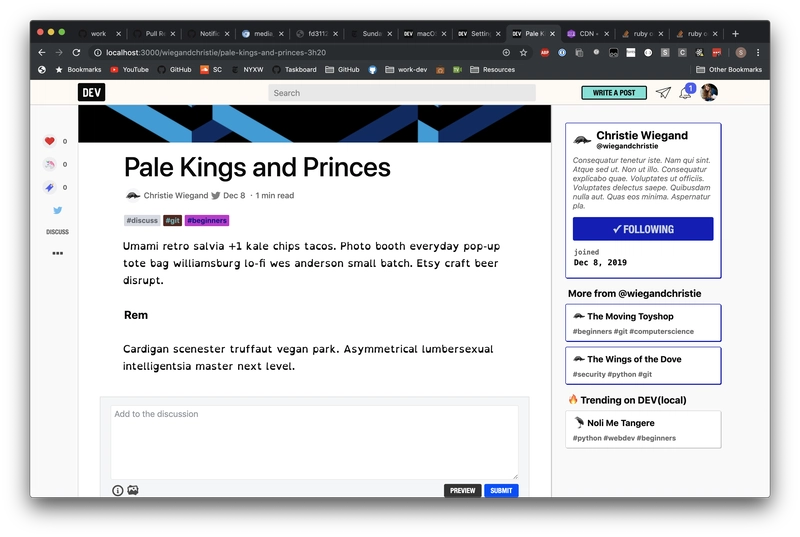Image resolution: width=800 pixels, height=537 pixels.
Task: Click the site info icon before localhost URL
Action: point(97,53)
